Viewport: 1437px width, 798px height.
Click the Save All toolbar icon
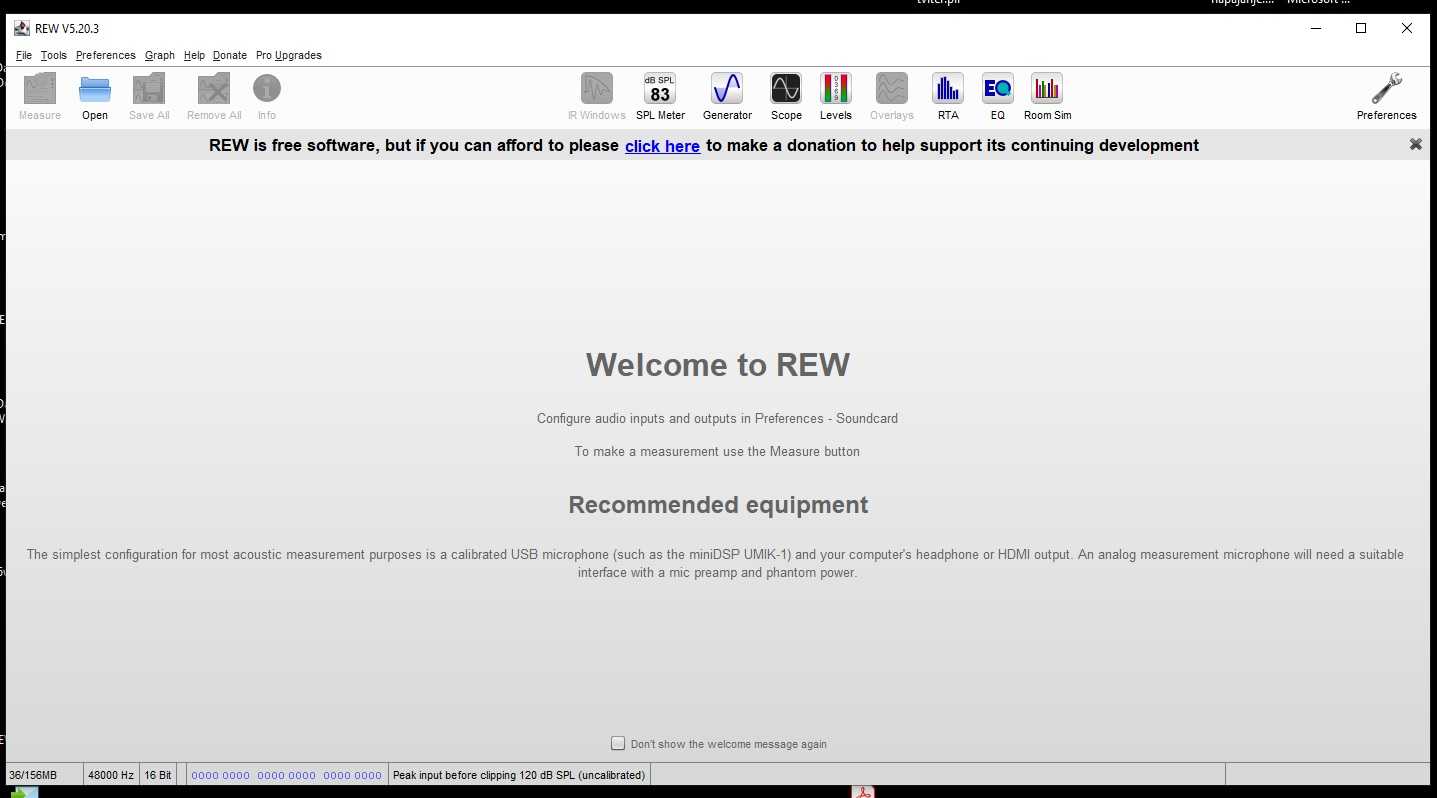point(149,97)
